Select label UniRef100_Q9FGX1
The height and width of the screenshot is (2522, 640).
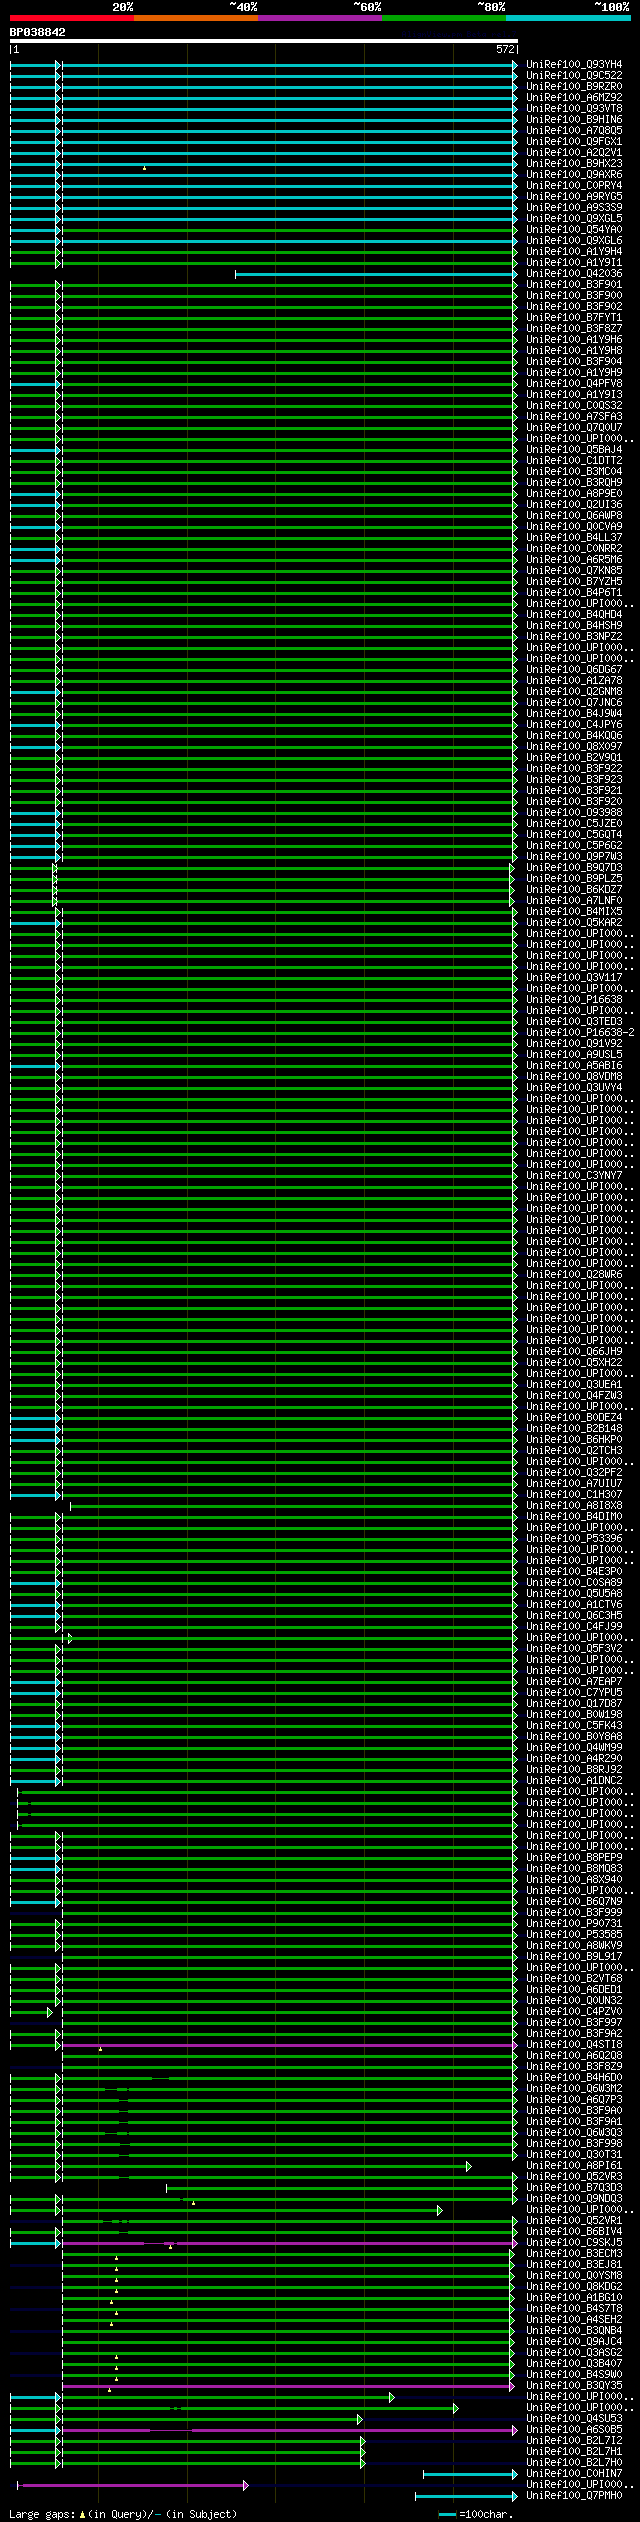574,142
